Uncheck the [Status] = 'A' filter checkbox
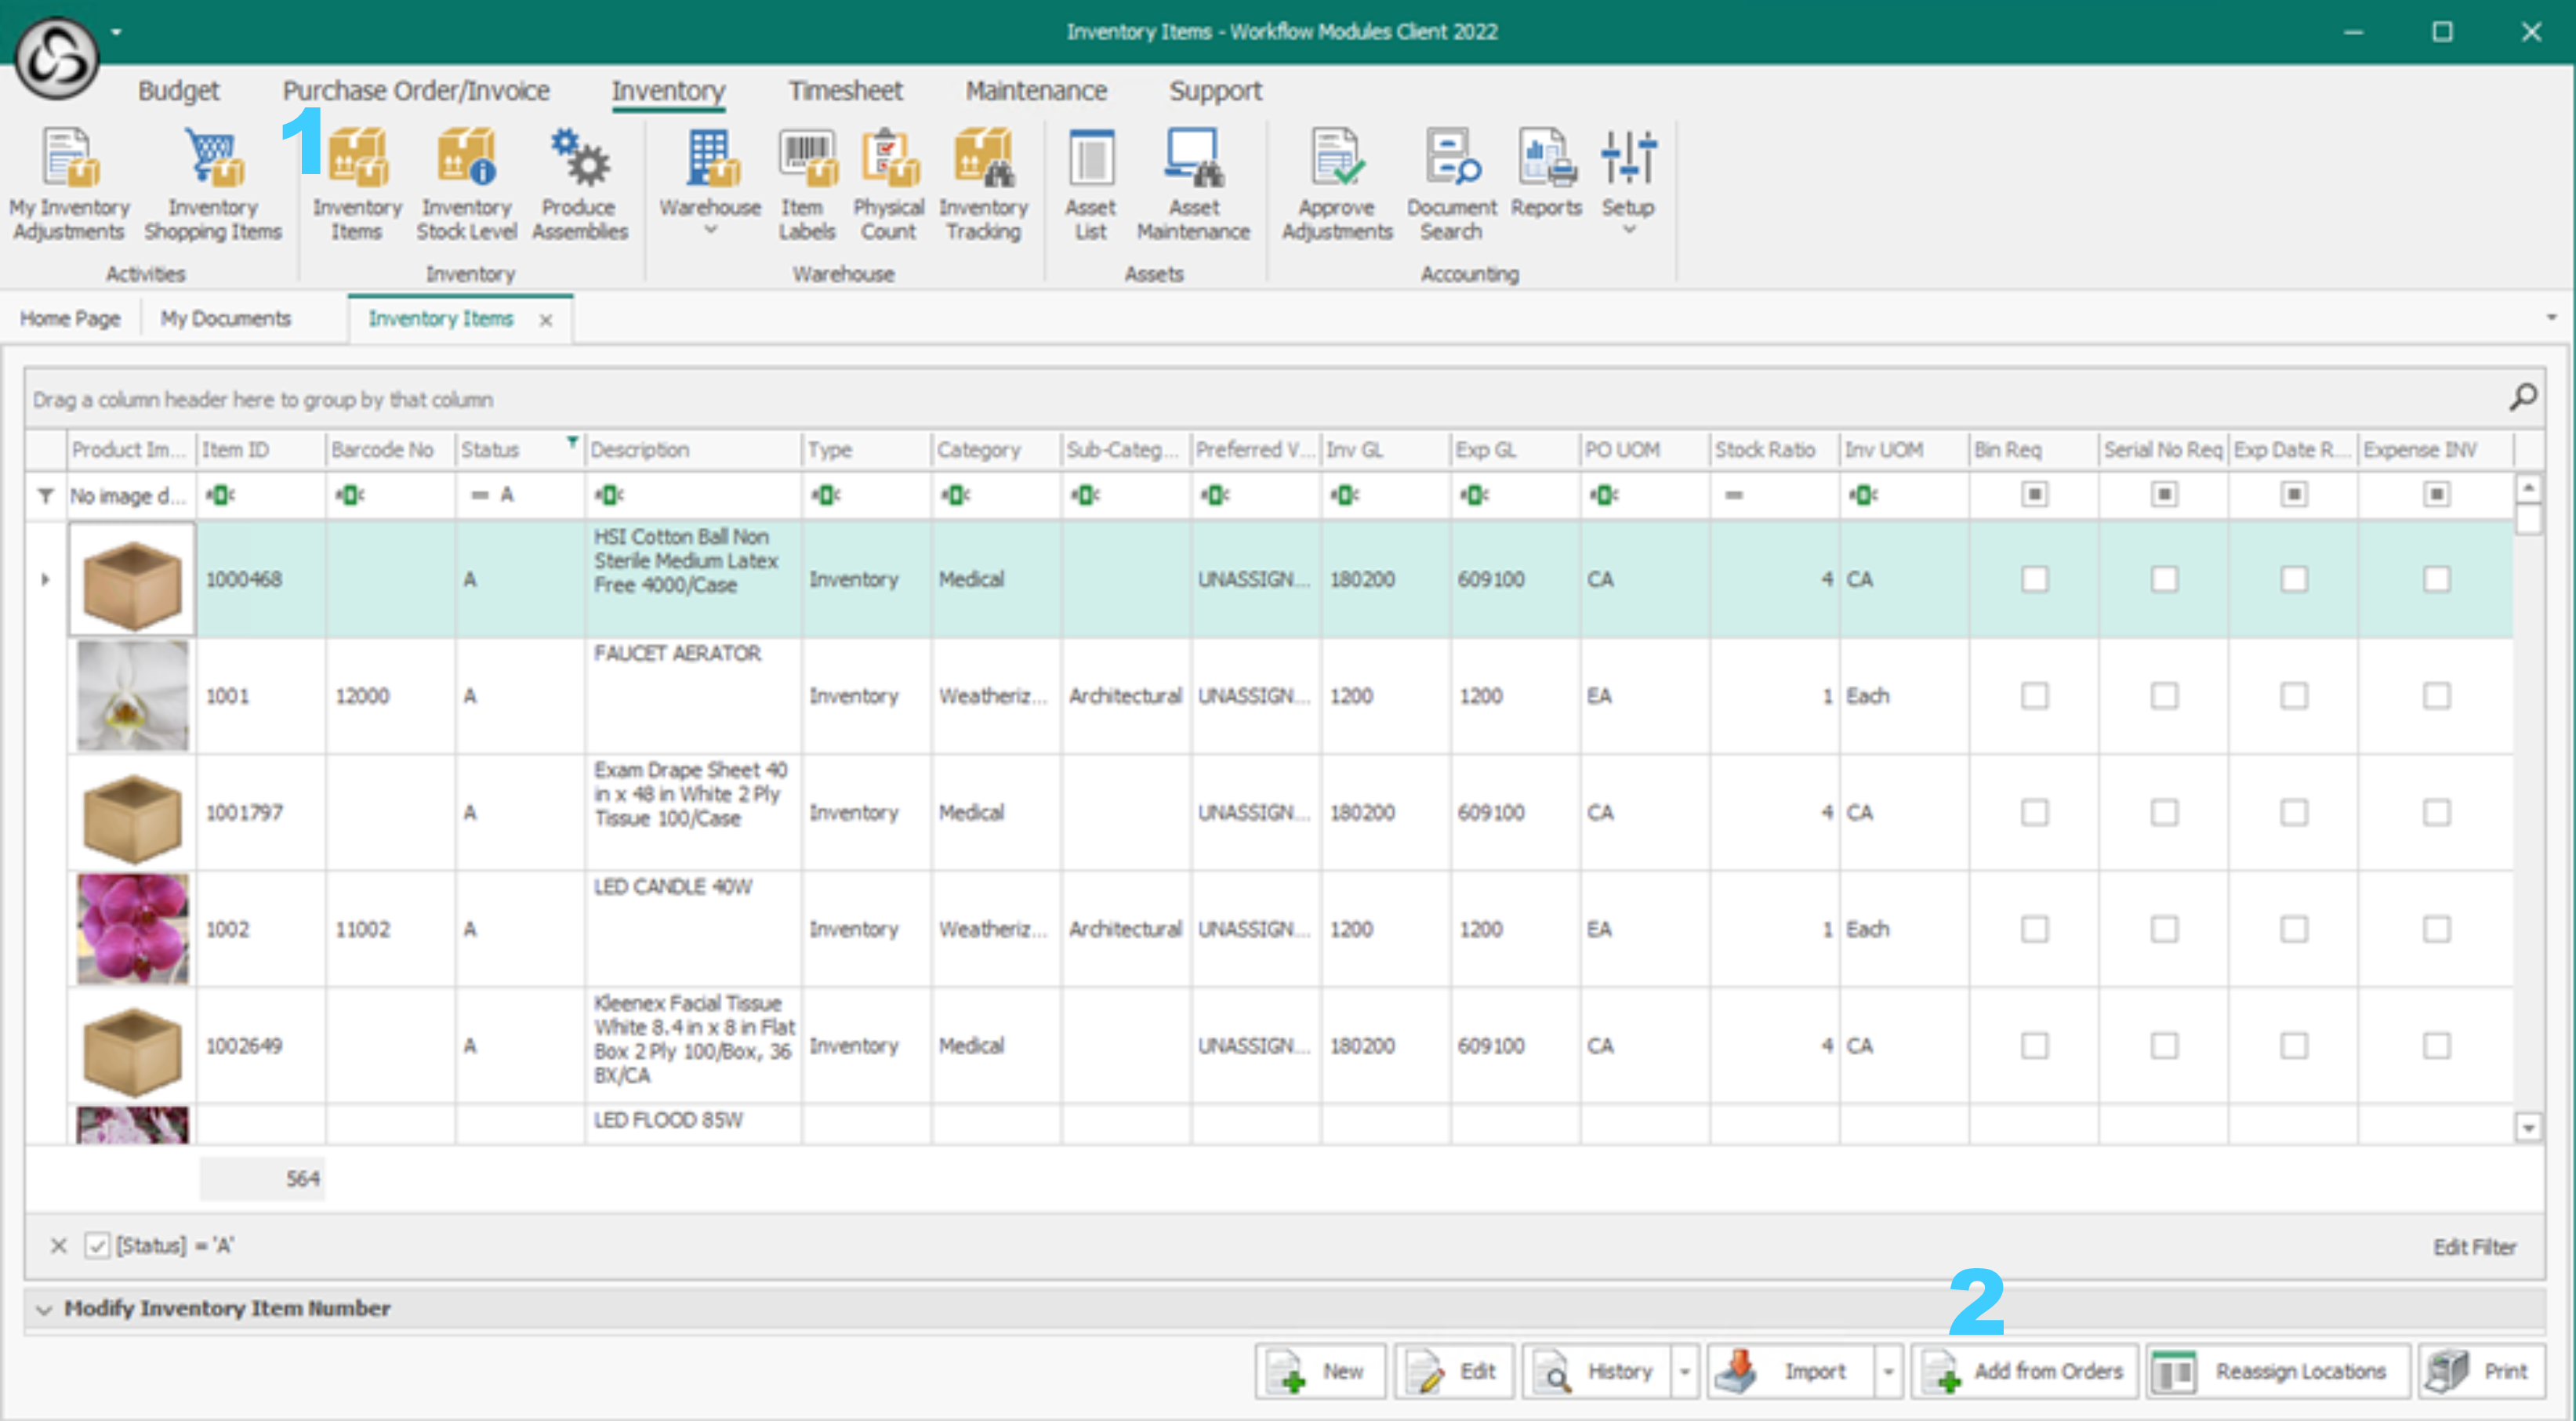2576x1421 pixels. [97, 1245]
